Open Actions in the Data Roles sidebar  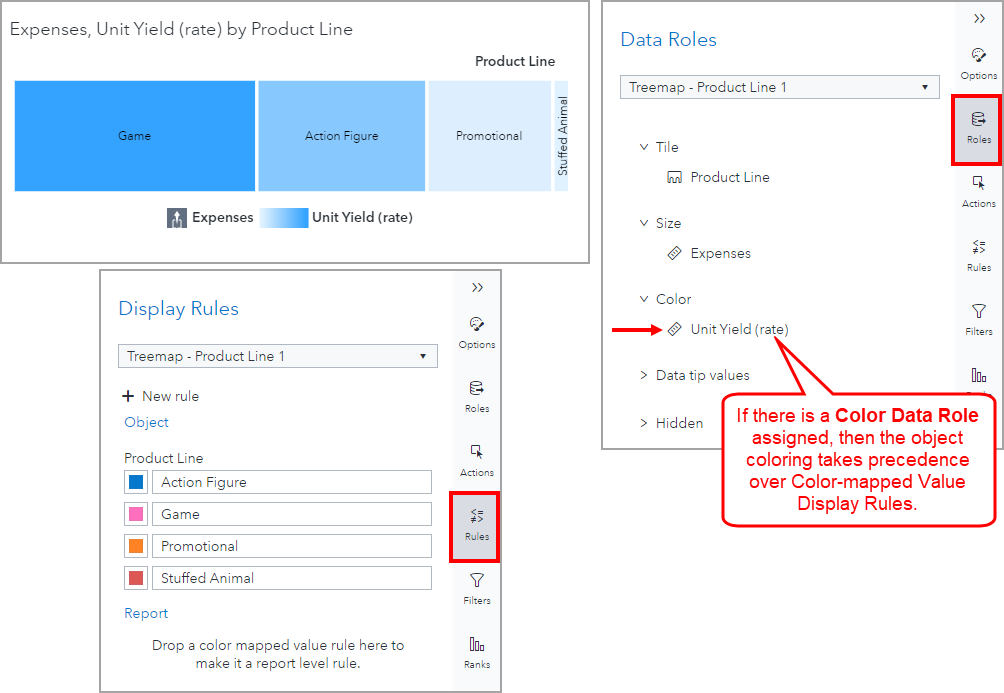[x=978, y=191]
